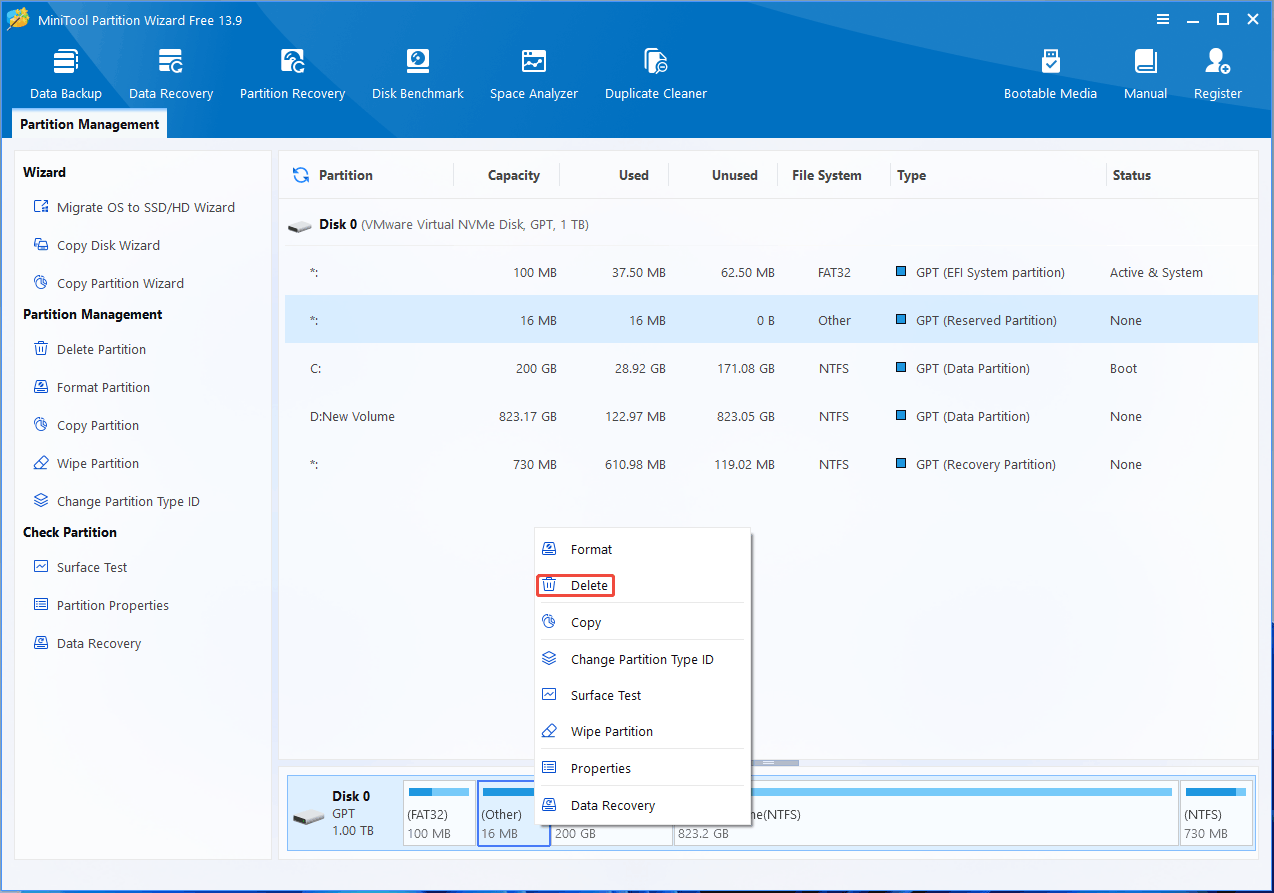The image size is (1274, 893).
Task: Select Wipe Partition in context menu
Action: [x=642, y=731]
